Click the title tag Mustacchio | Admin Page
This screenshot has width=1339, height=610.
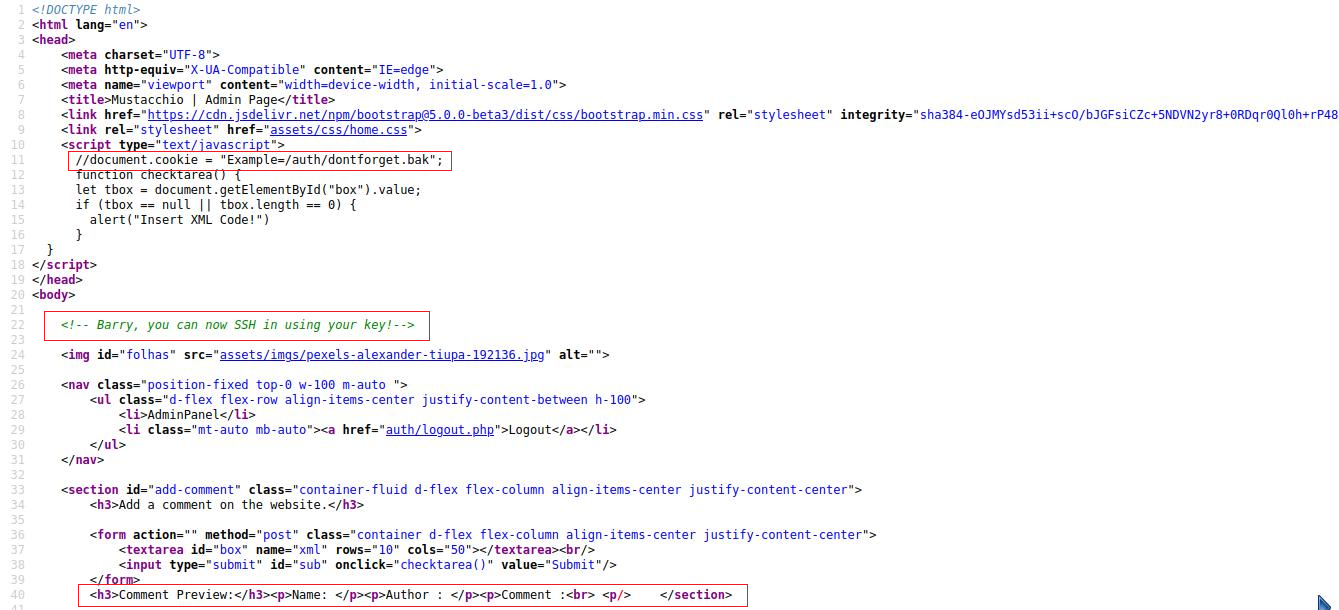198,100
